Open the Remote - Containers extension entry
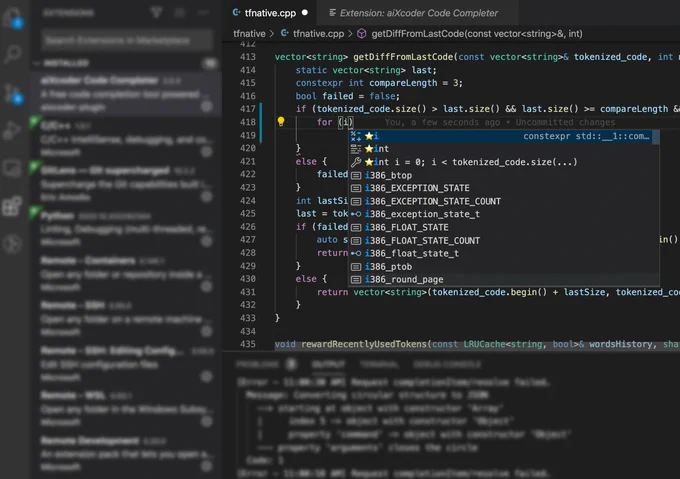 point(126,274)
